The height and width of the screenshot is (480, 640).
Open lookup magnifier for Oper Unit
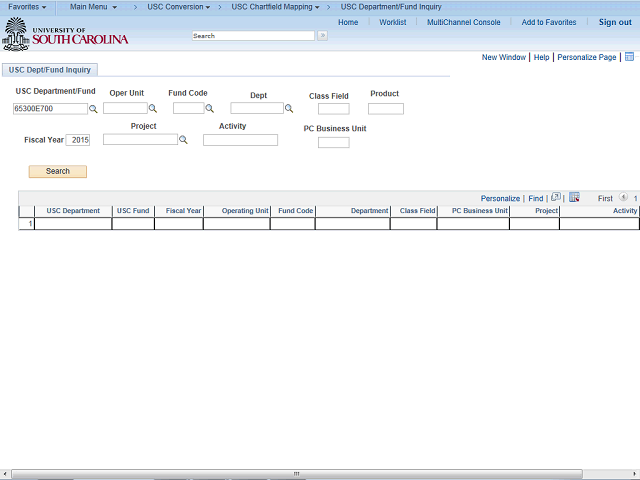pyautogui.click(x=153, y=109)
